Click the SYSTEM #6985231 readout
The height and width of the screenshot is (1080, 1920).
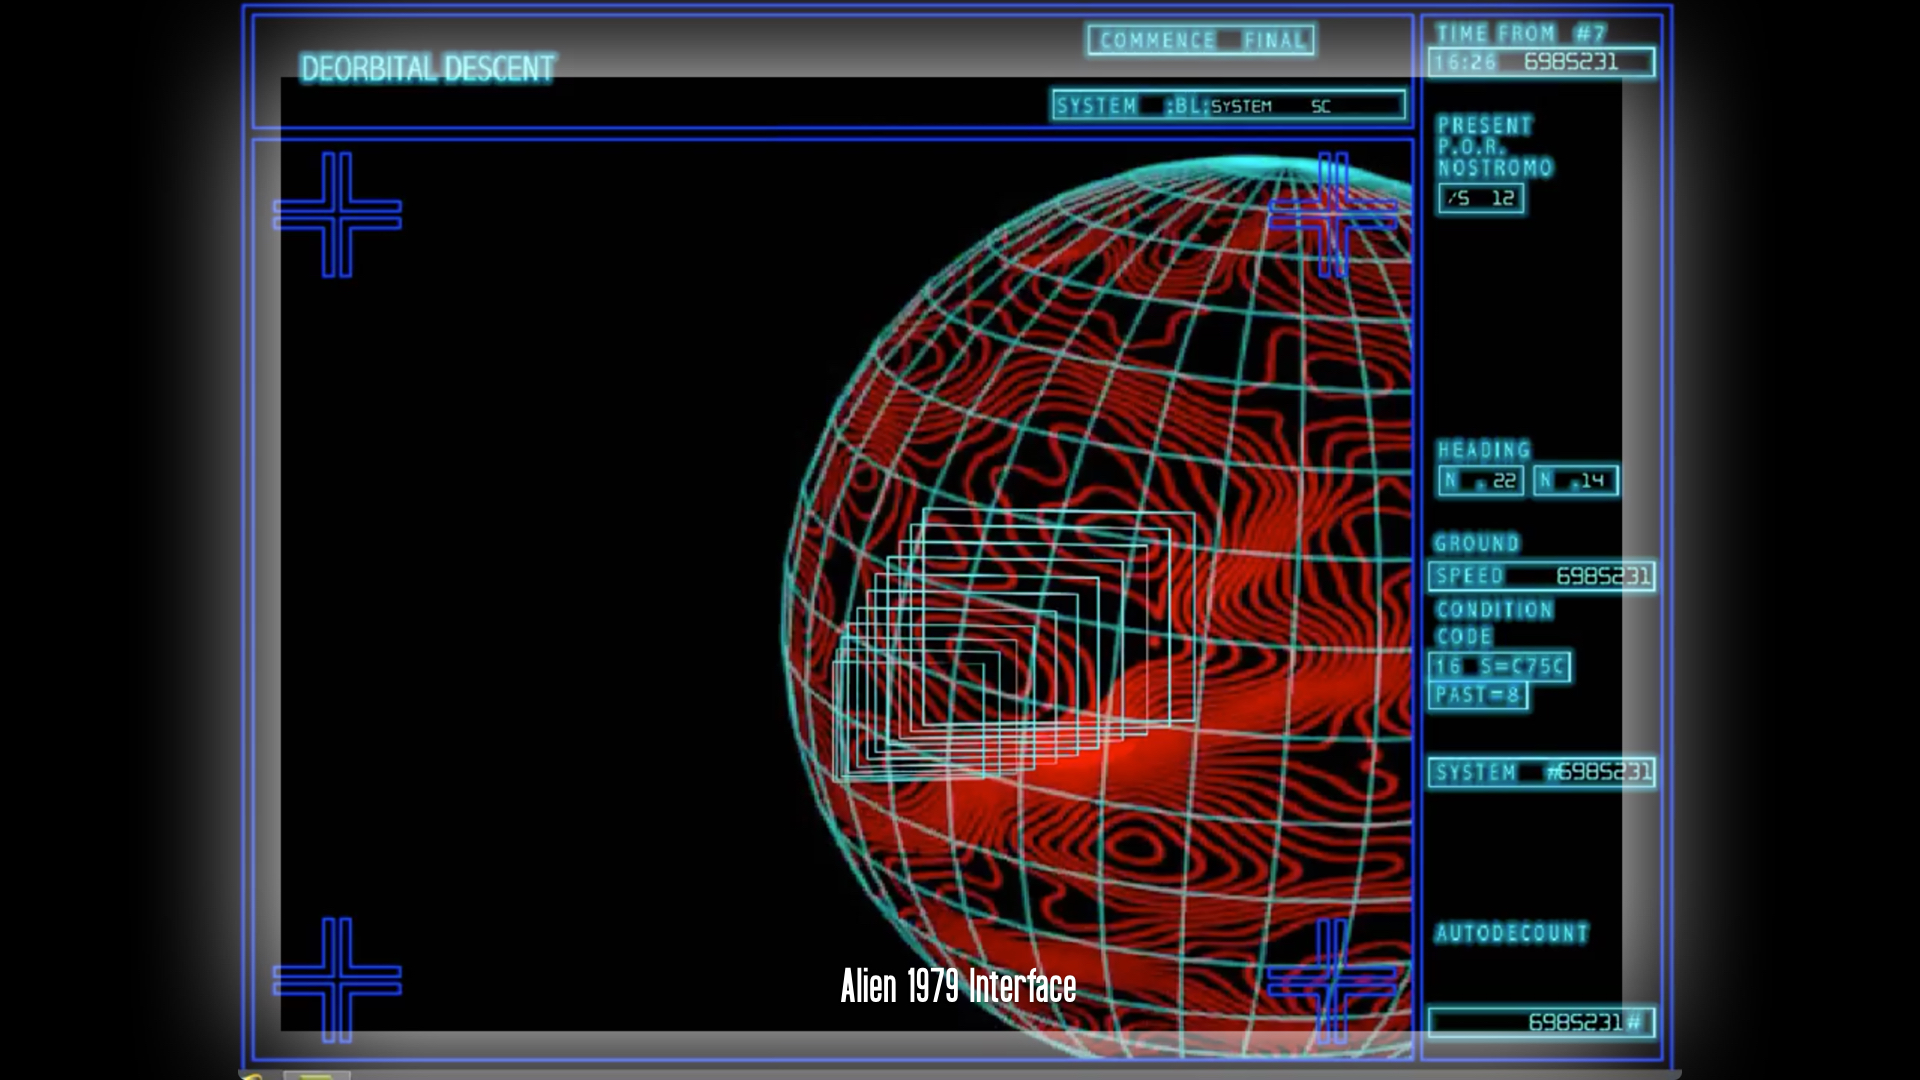point(1541,772)
